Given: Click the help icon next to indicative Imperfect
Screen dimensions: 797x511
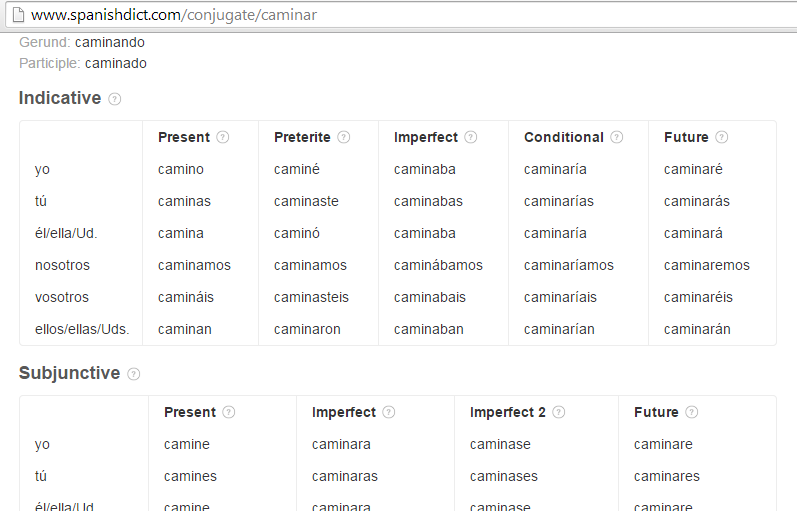Looking at the screenshot, I should [x=471, y=138].
